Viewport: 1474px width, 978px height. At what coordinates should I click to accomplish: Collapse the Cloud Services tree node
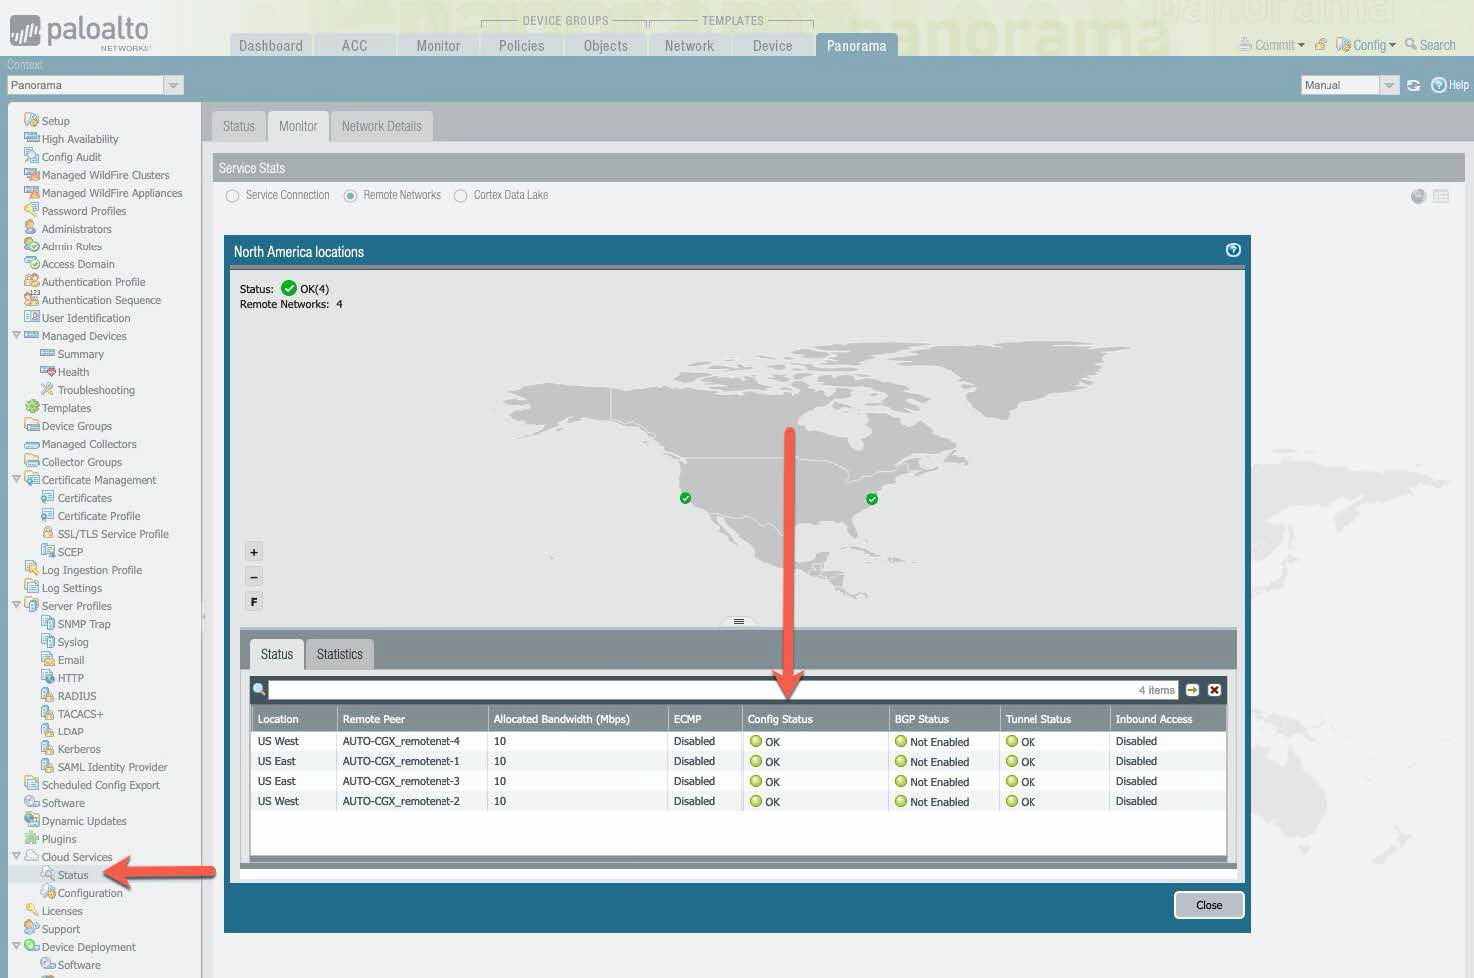(x=16, y=857)
